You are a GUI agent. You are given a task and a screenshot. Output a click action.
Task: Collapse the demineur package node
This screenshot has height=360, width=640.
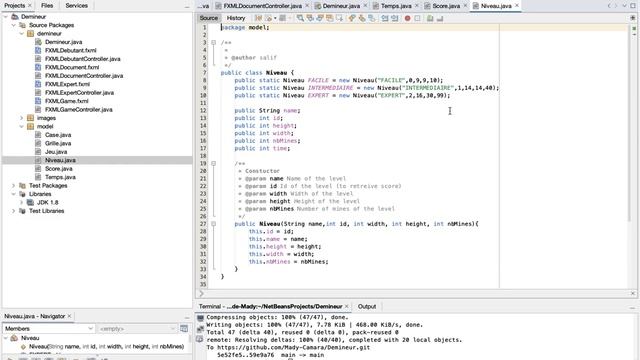click(22, 33)
